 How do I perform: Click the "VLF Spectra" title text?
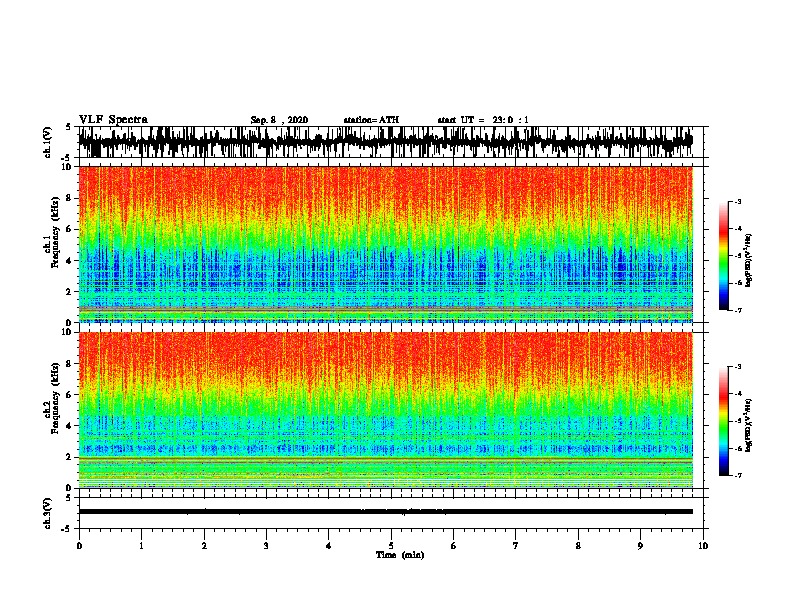113,120
